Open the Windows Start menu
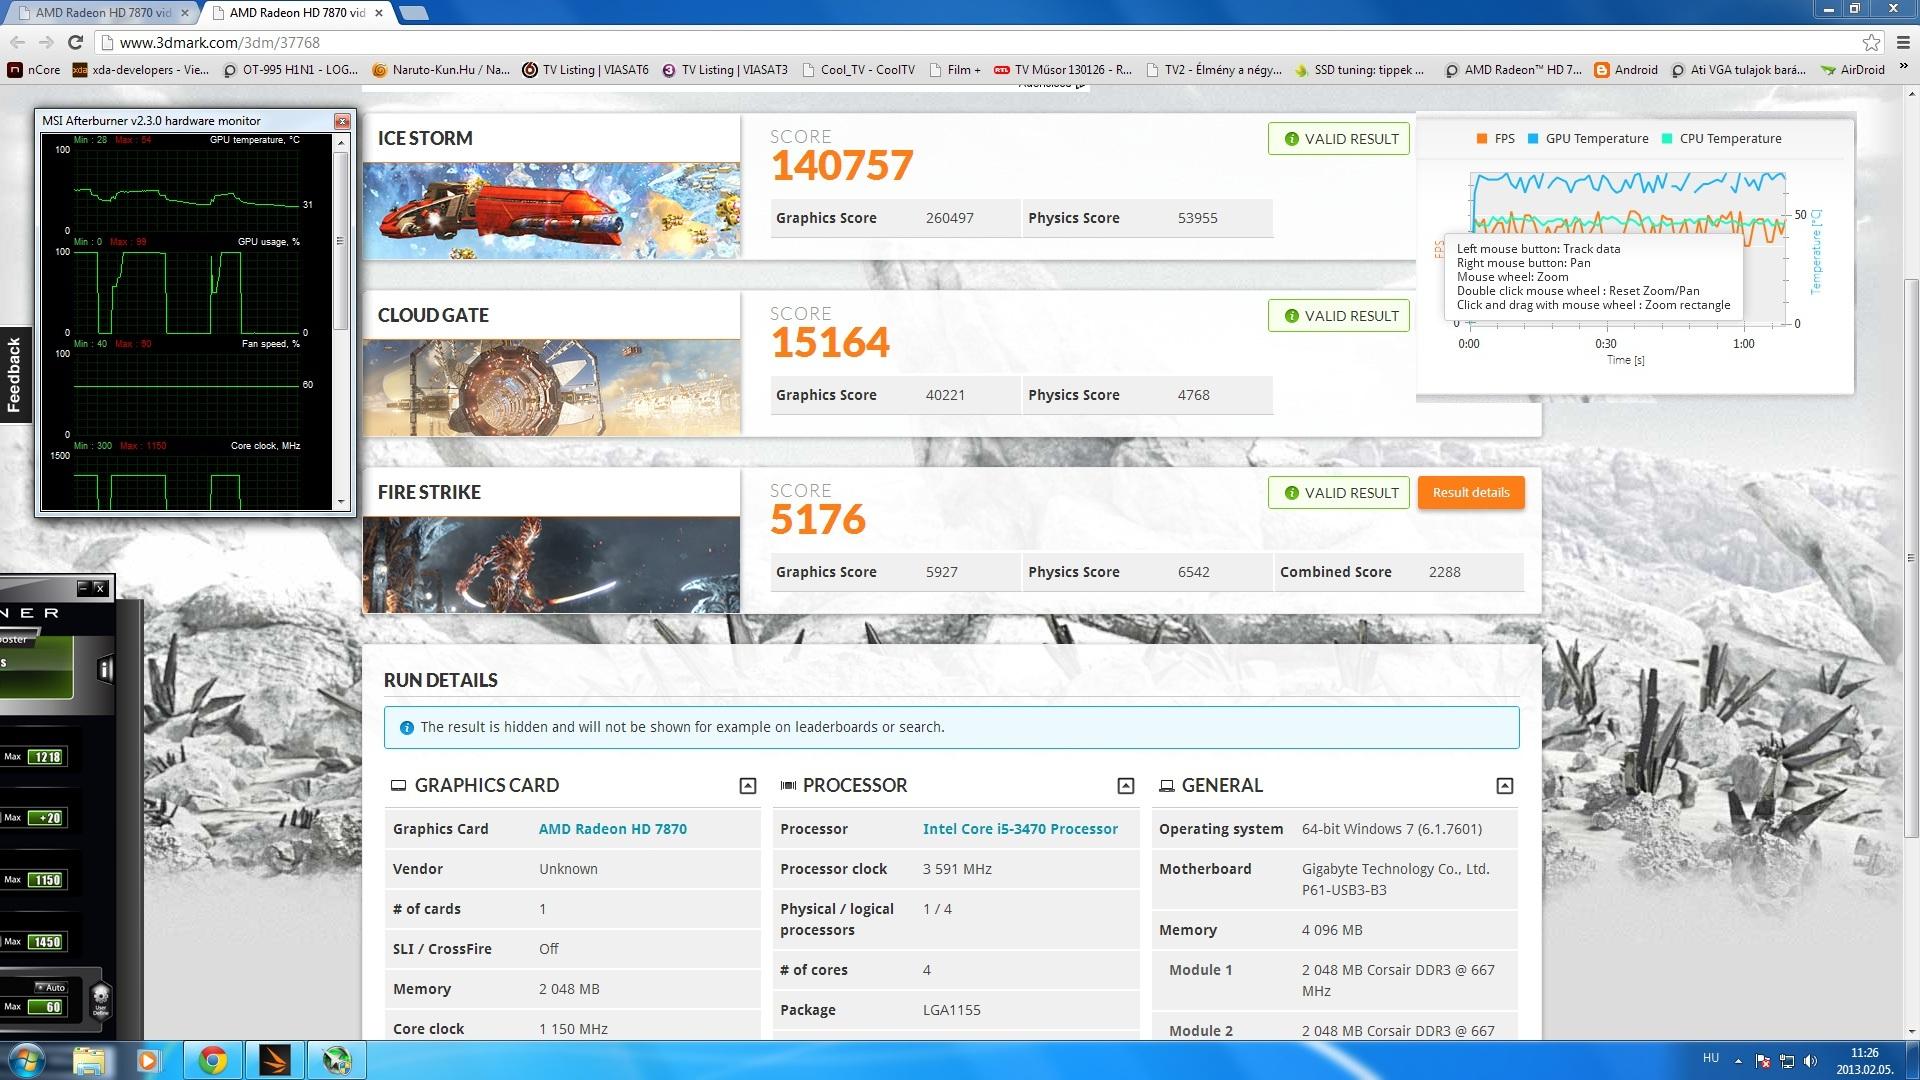Viewport: 1920px width, 1080px height. point(25,1060)
